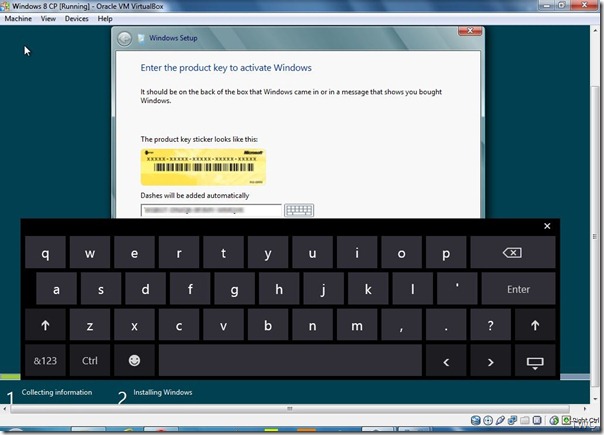Open the emoji smiley key
604x435 pixels.
pos(134,361)
